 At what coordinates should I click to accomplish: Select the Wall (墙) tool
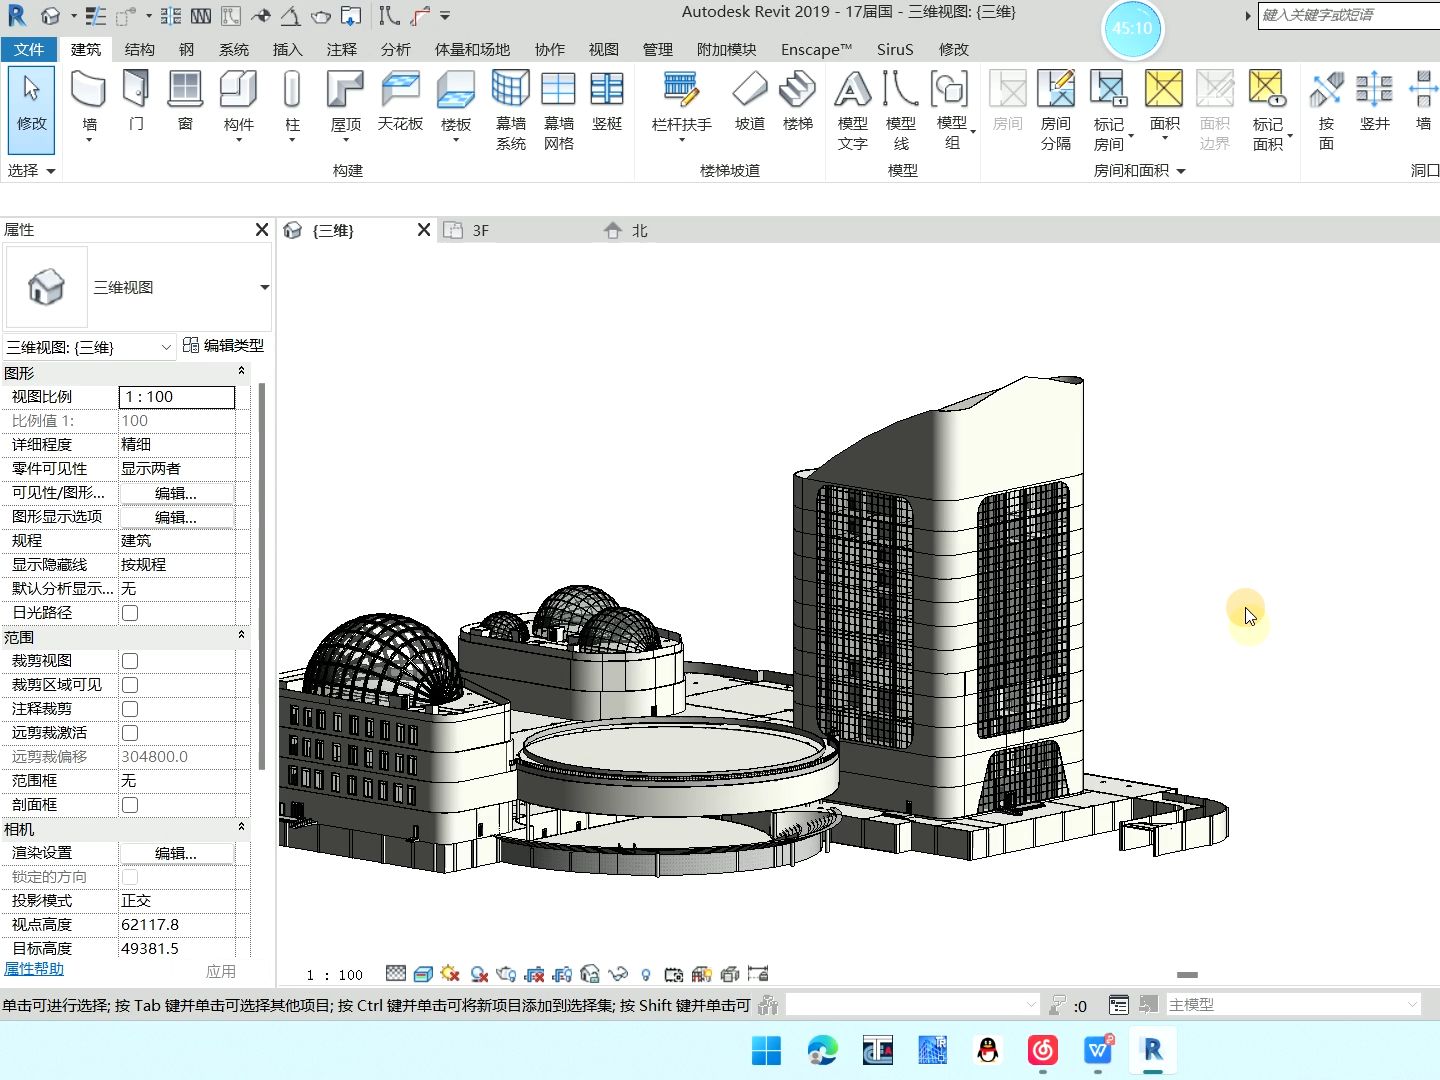pyautogui.click(x=89, y=106)
